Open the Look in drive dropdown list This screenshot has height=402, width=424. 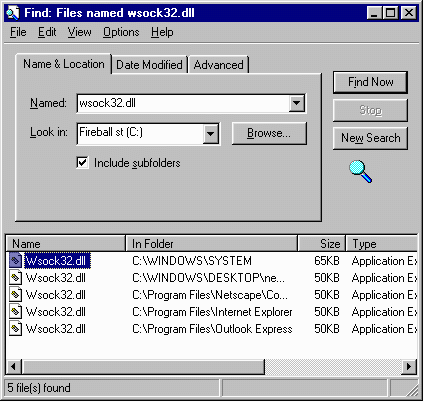(x=210, y=134)
